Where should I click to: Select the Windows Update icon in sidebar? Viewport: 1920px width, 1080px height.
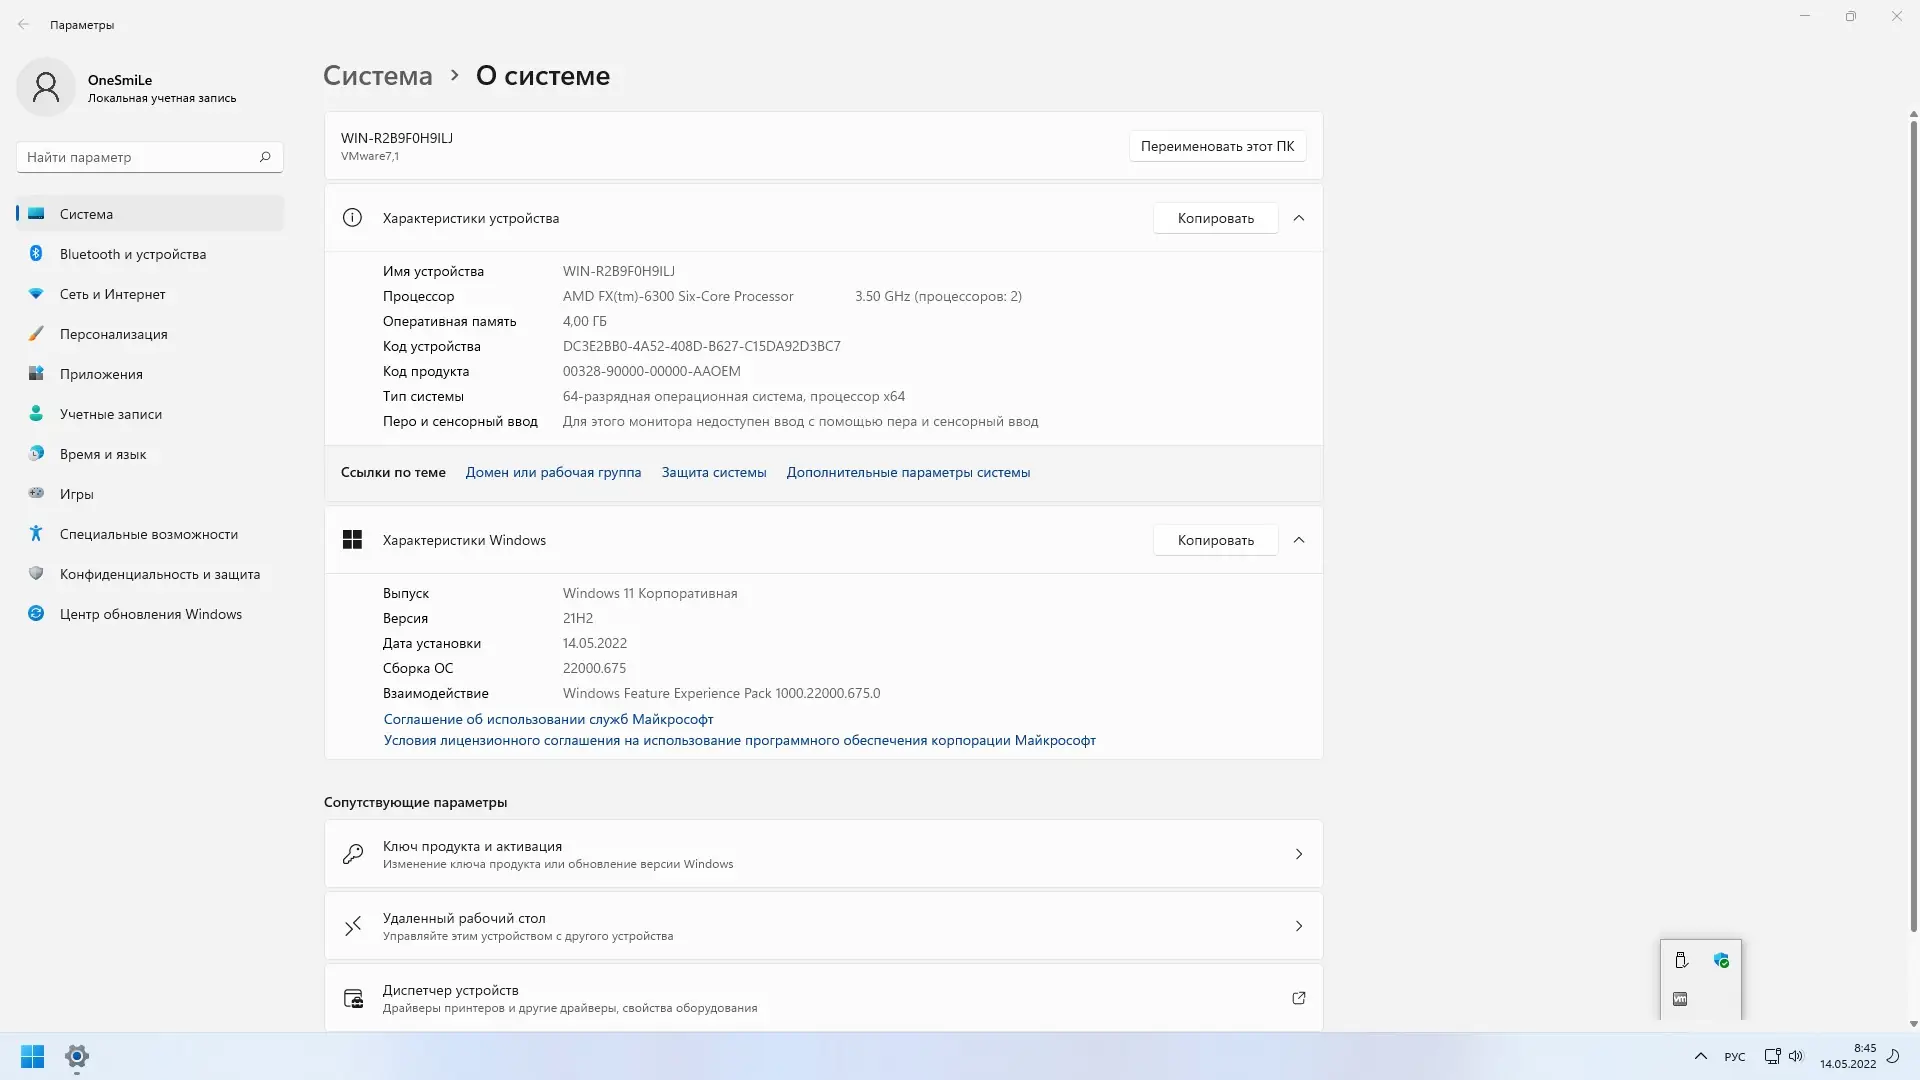point(36,614)
